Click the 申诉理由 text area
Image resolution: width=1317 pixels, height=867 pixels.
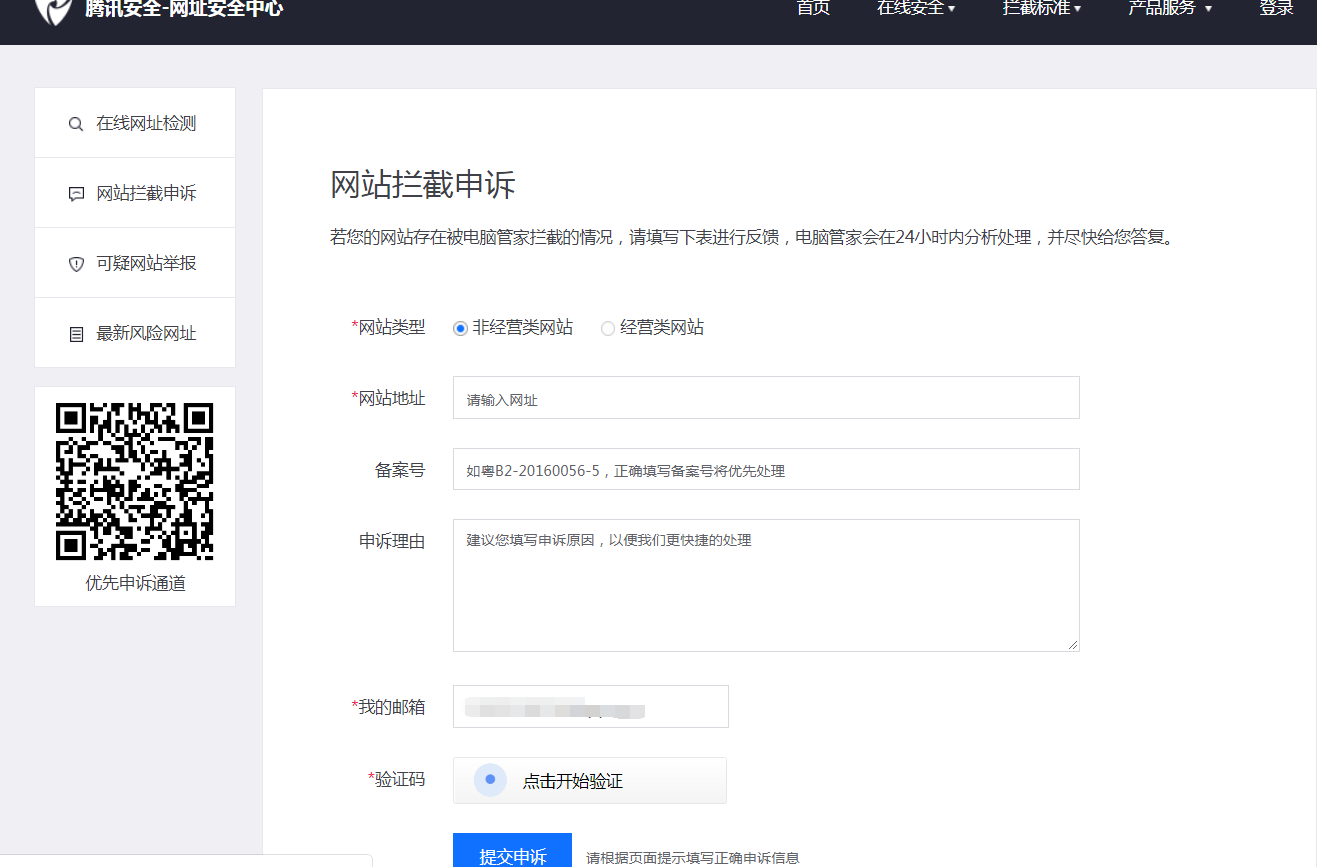[x=766, y=586]
